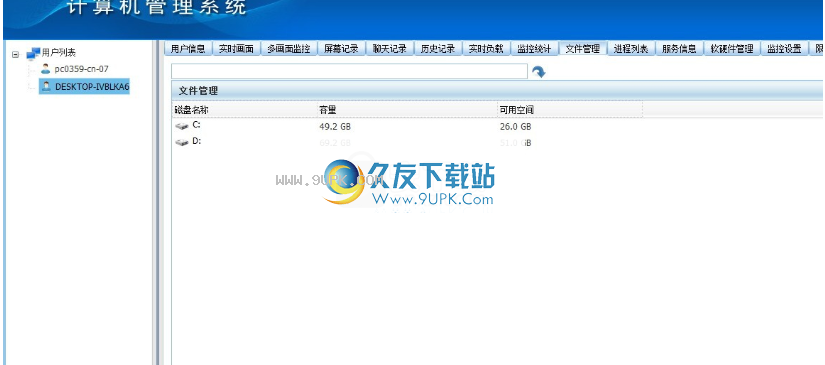
Task: Select pc0359-cn-07 in user list
Action: (82, 69)
